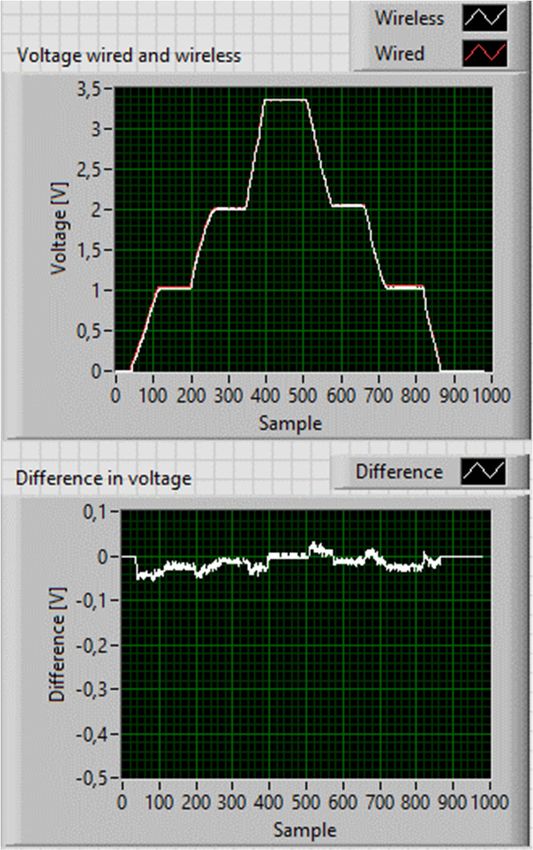Click the 1000 end value on the upper Sample axis
This screenshot has height=850, width=533.
pos(491,395)
